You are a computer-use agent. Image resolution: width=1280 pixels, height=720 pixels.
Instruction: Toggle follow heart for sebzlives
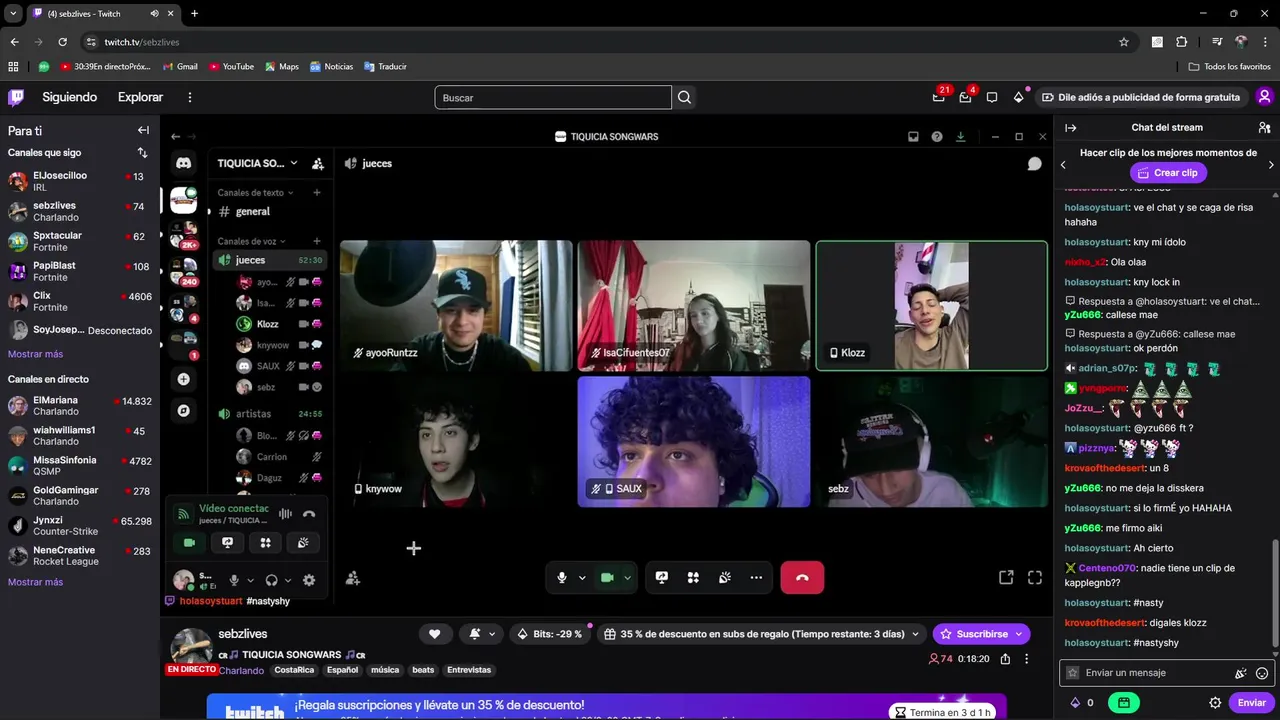pos(434,634)
